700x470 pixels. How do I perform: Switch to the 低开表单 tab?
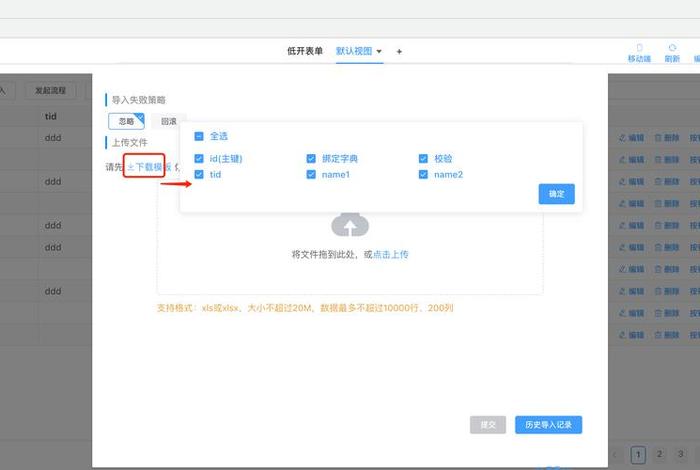[305, 51]
